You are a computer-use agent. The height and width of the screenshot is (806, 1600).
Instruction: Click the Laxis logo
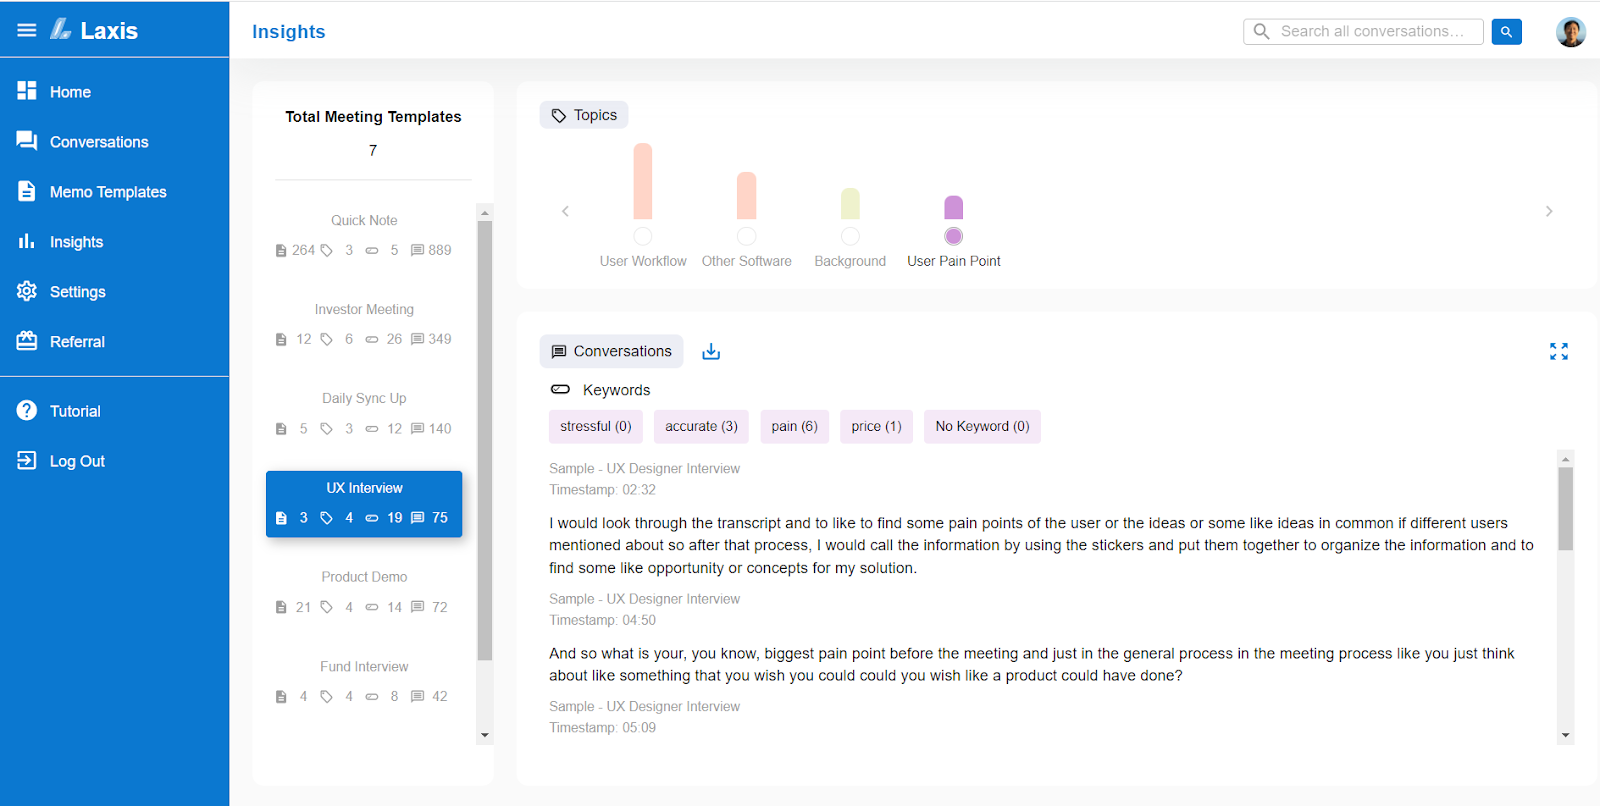pyautogui.click(x=94, y=30)
